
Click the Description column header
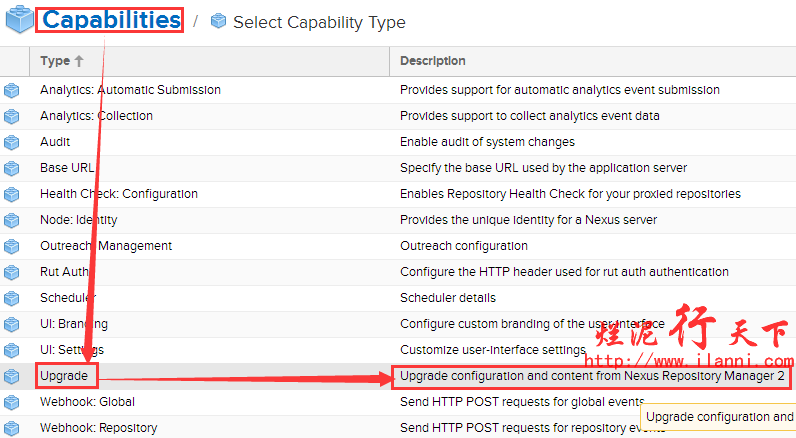(x=432, y=61)
